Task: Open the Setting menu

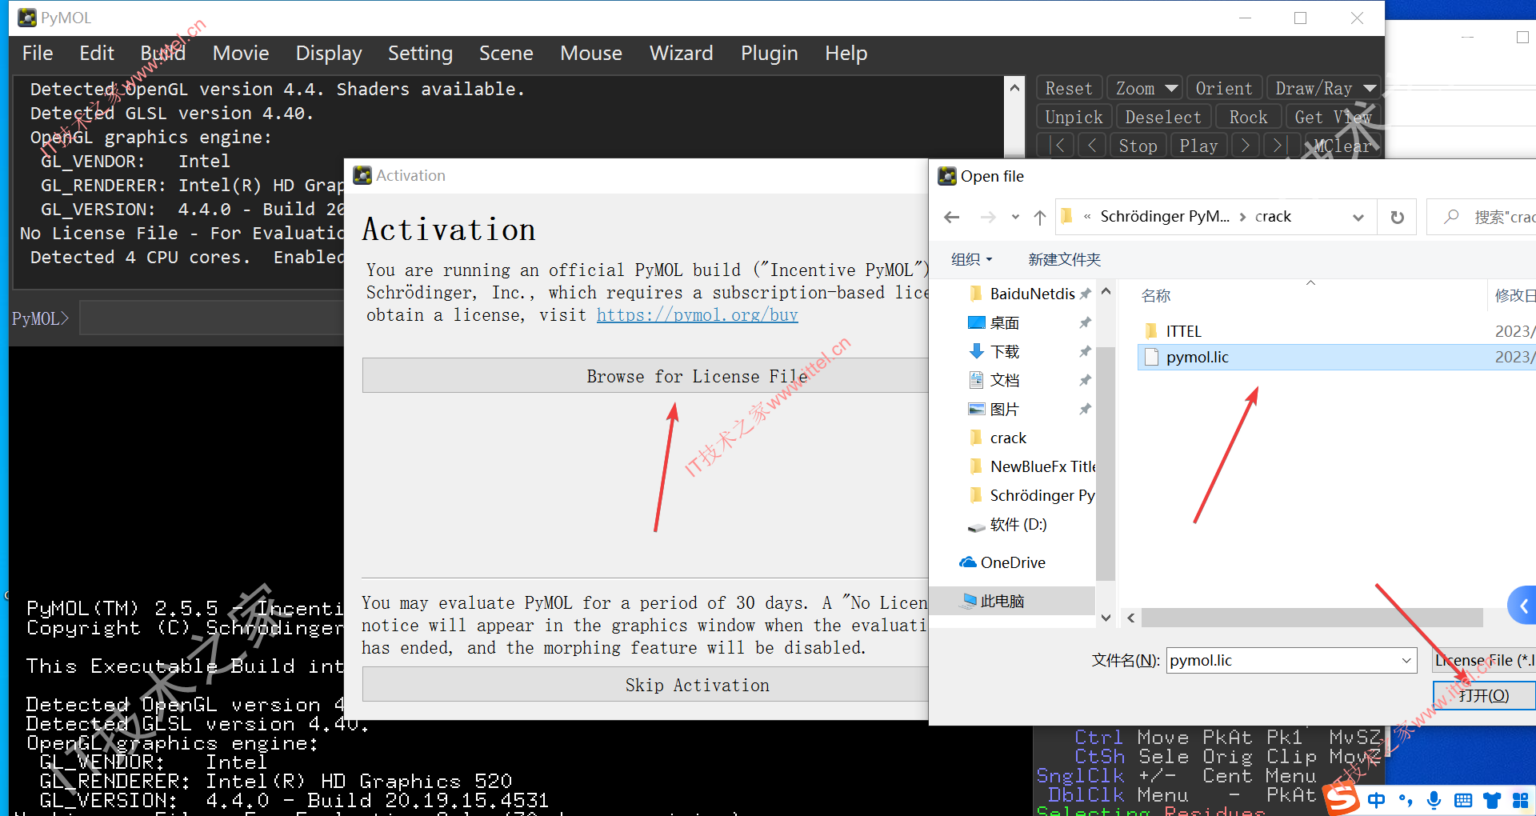Action: [420, 53]
